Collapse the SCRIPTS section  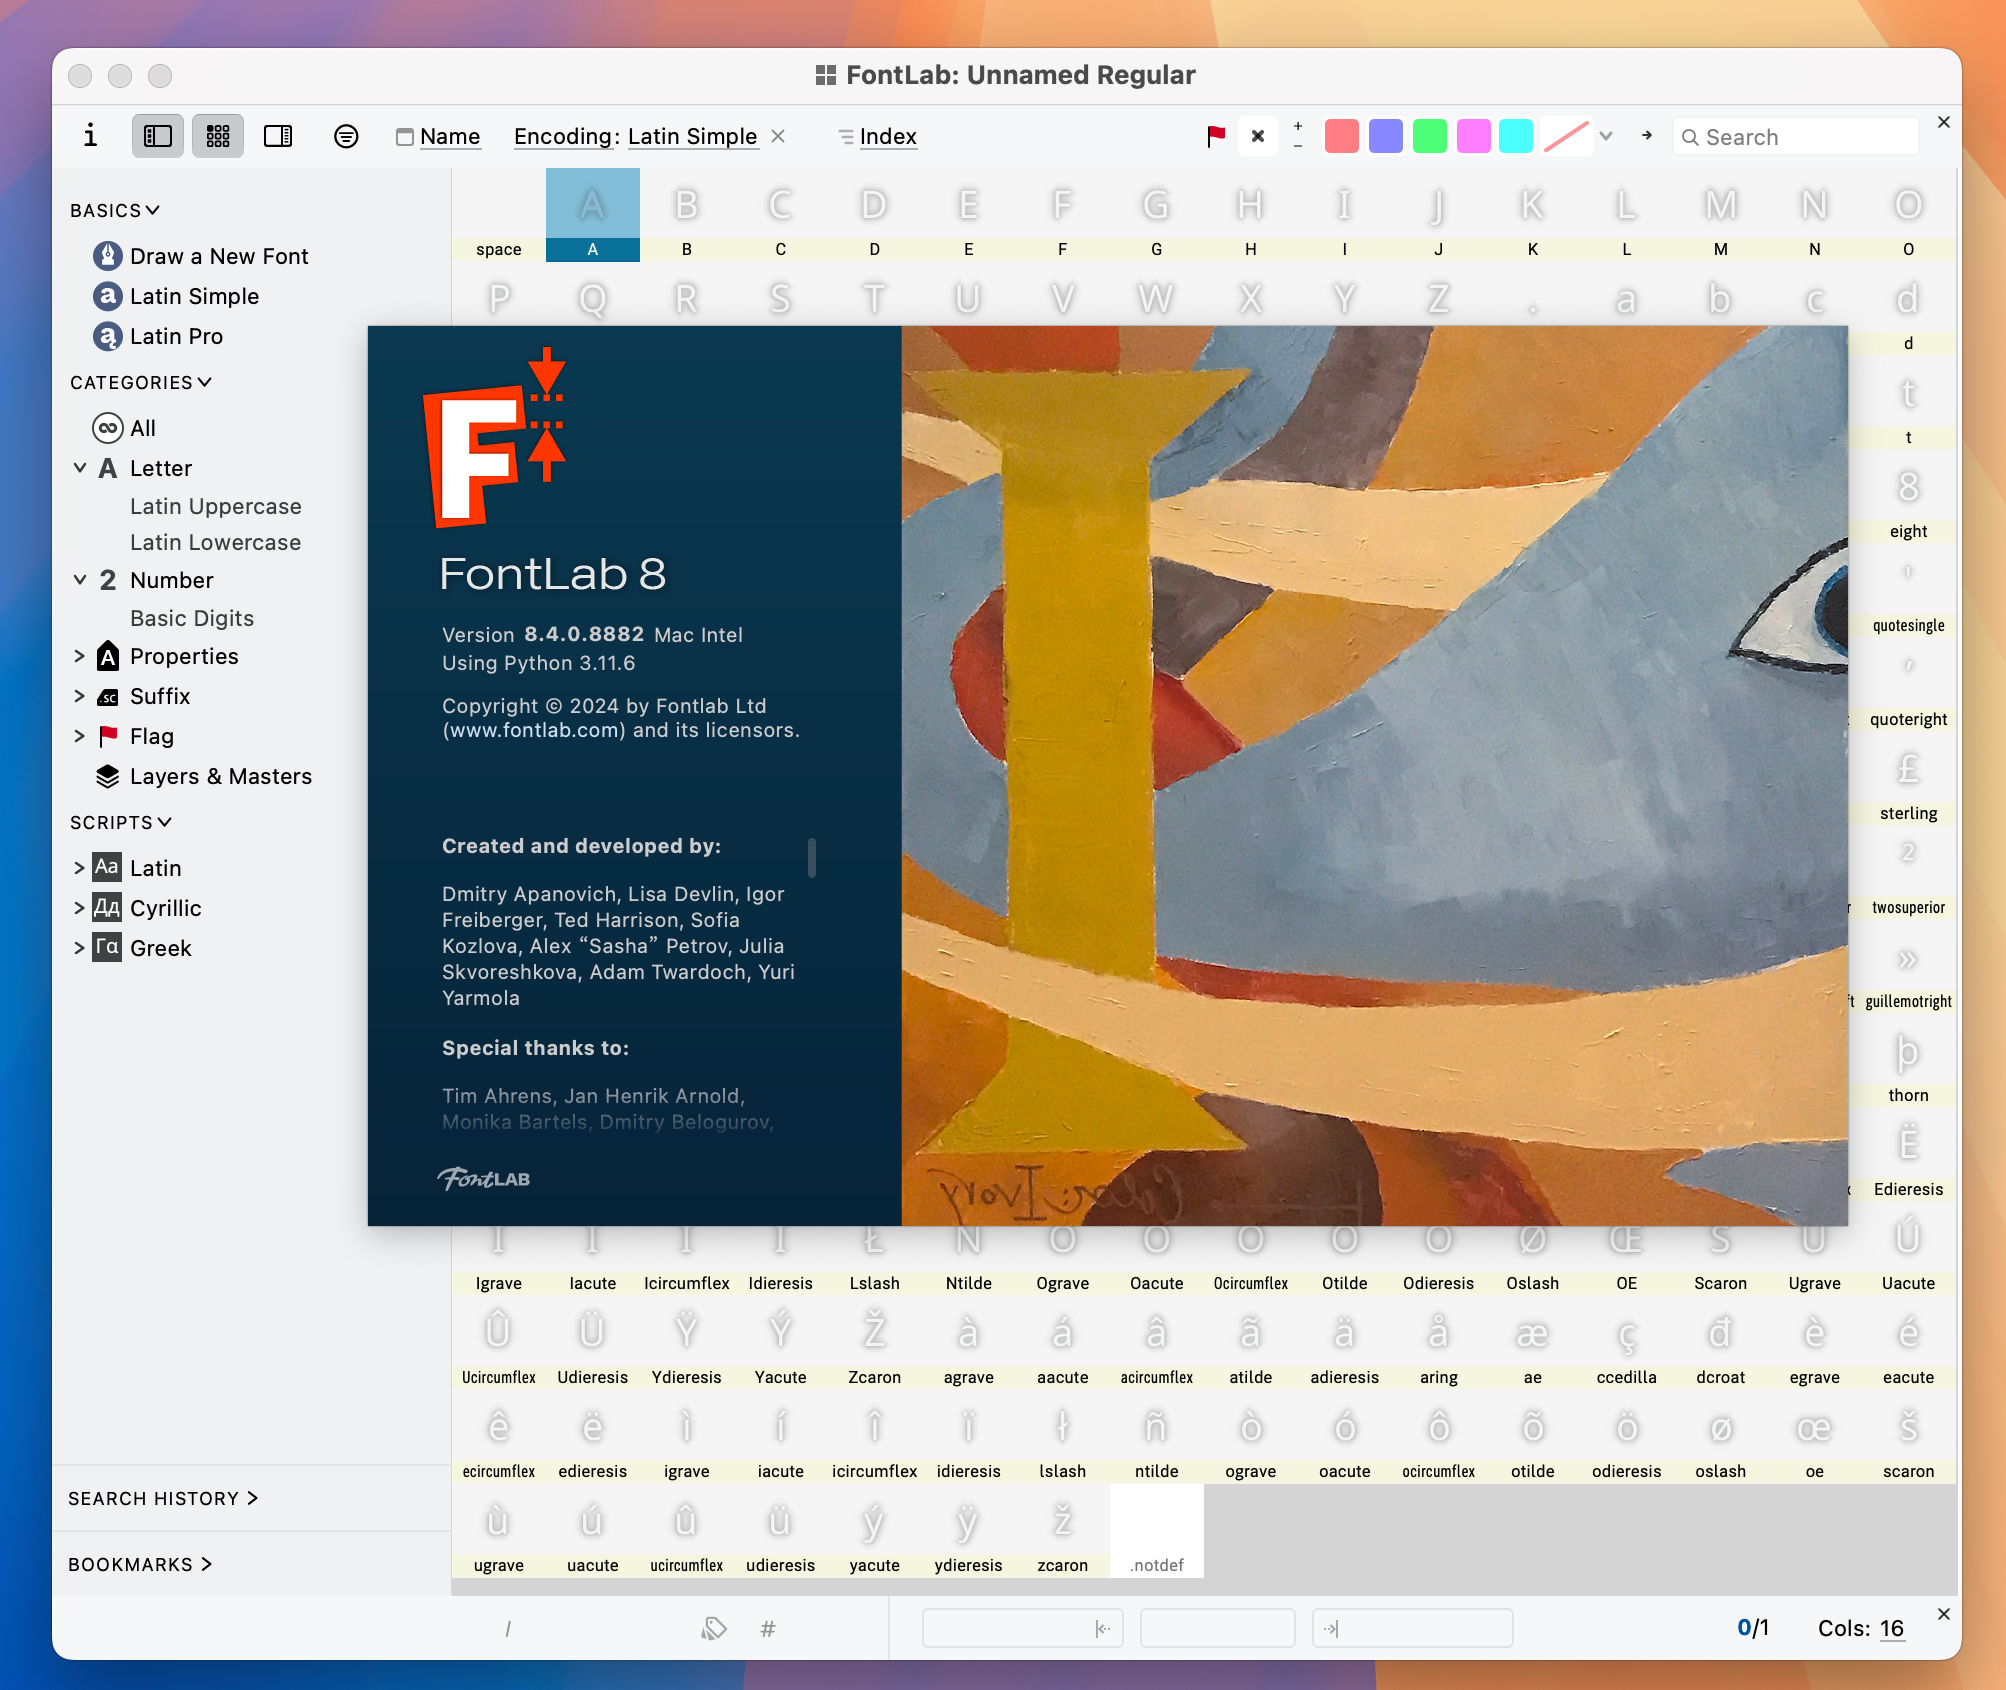121,822
